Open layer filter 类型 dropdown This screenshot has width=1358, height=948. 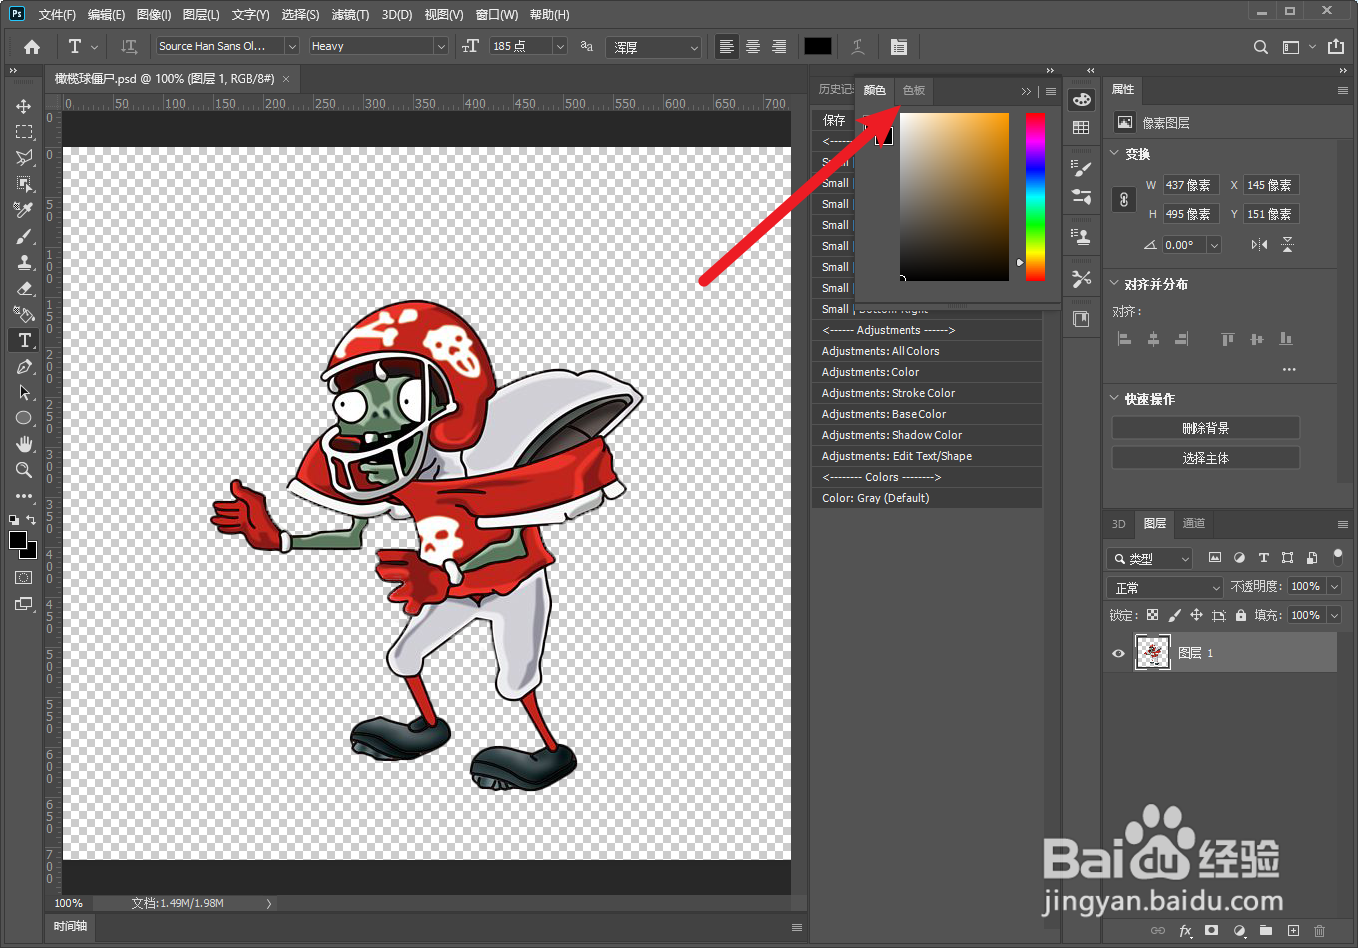(1150, 558)
